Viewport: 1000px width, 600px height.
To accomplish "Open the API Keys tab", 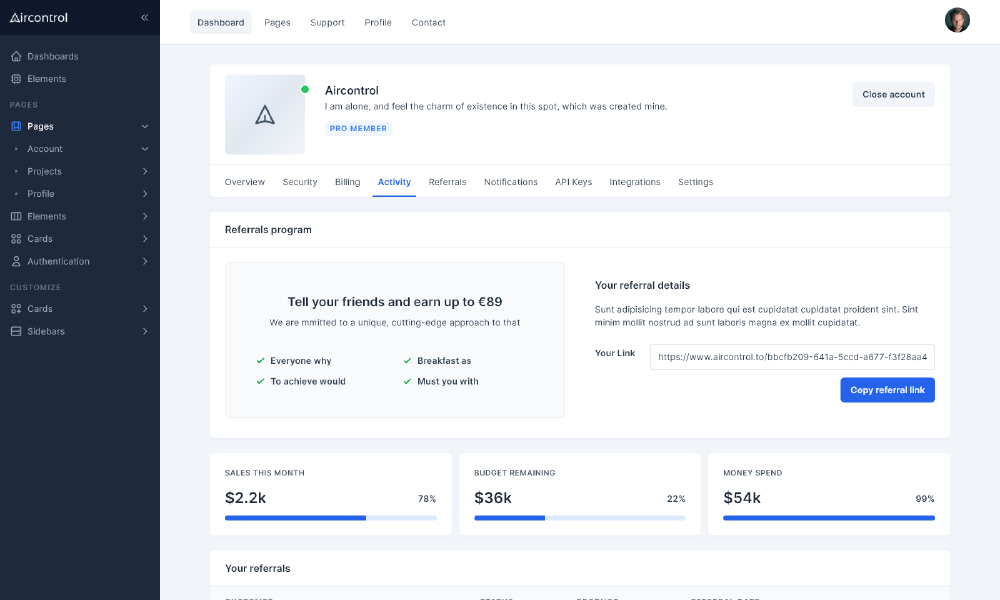I will tap(573, 182).
